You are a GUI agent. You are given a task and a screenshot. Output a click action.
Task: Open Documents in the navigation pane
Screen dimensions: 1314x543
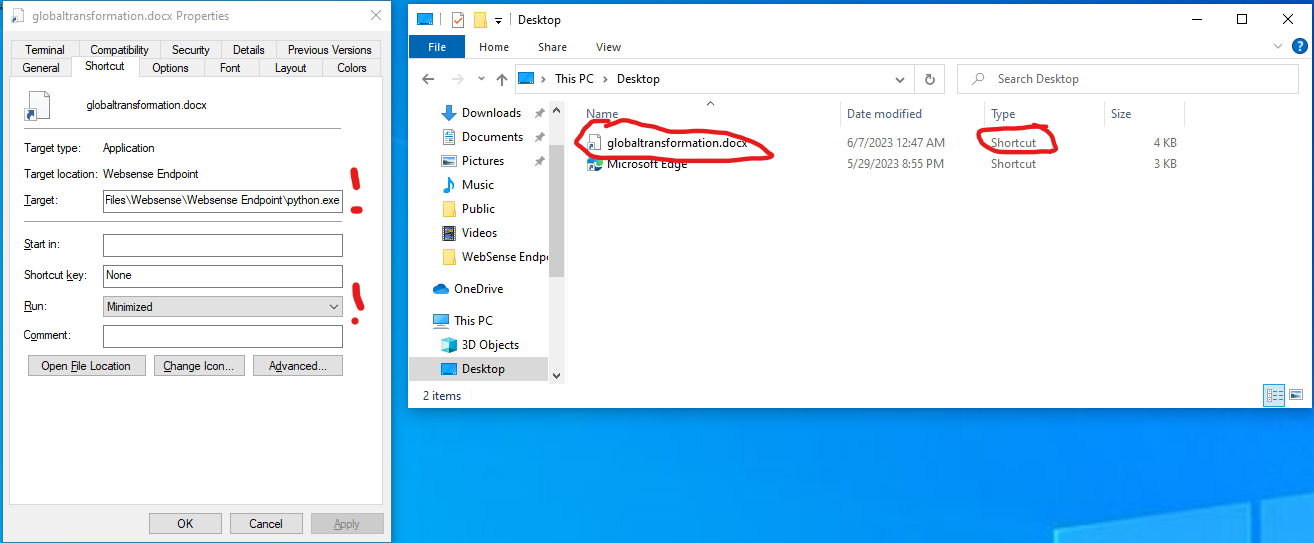(x=492, y=137)
